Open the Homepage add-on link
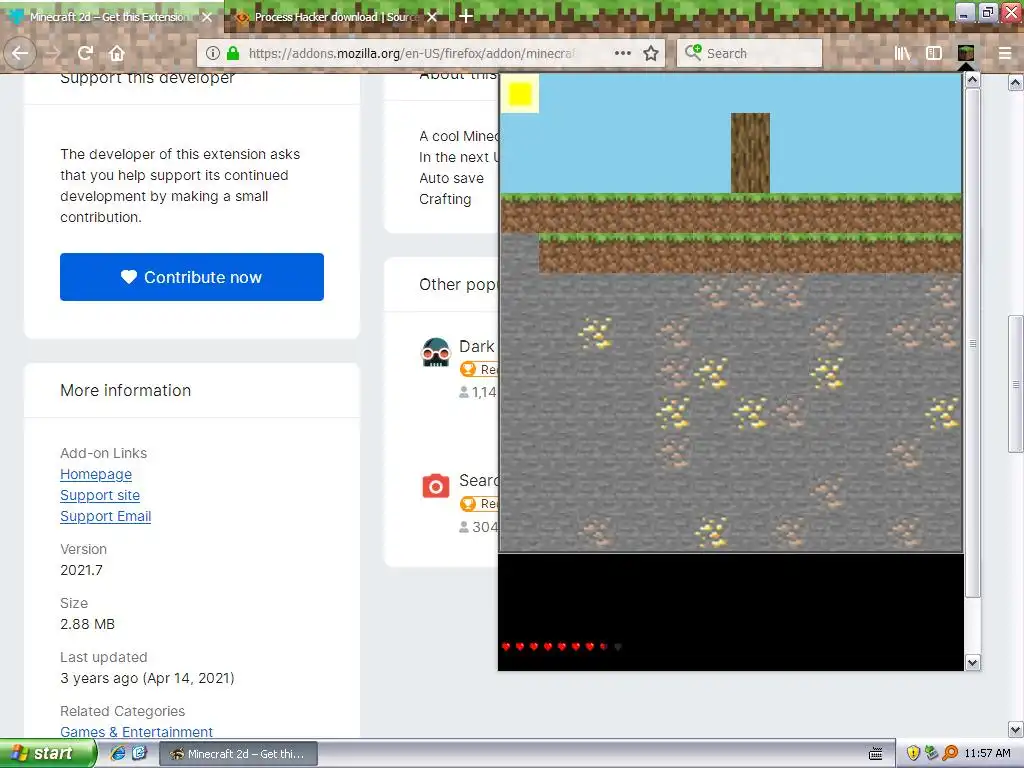Image resolution: width=1024 pixels, height=768 pixels. (96, 474)
